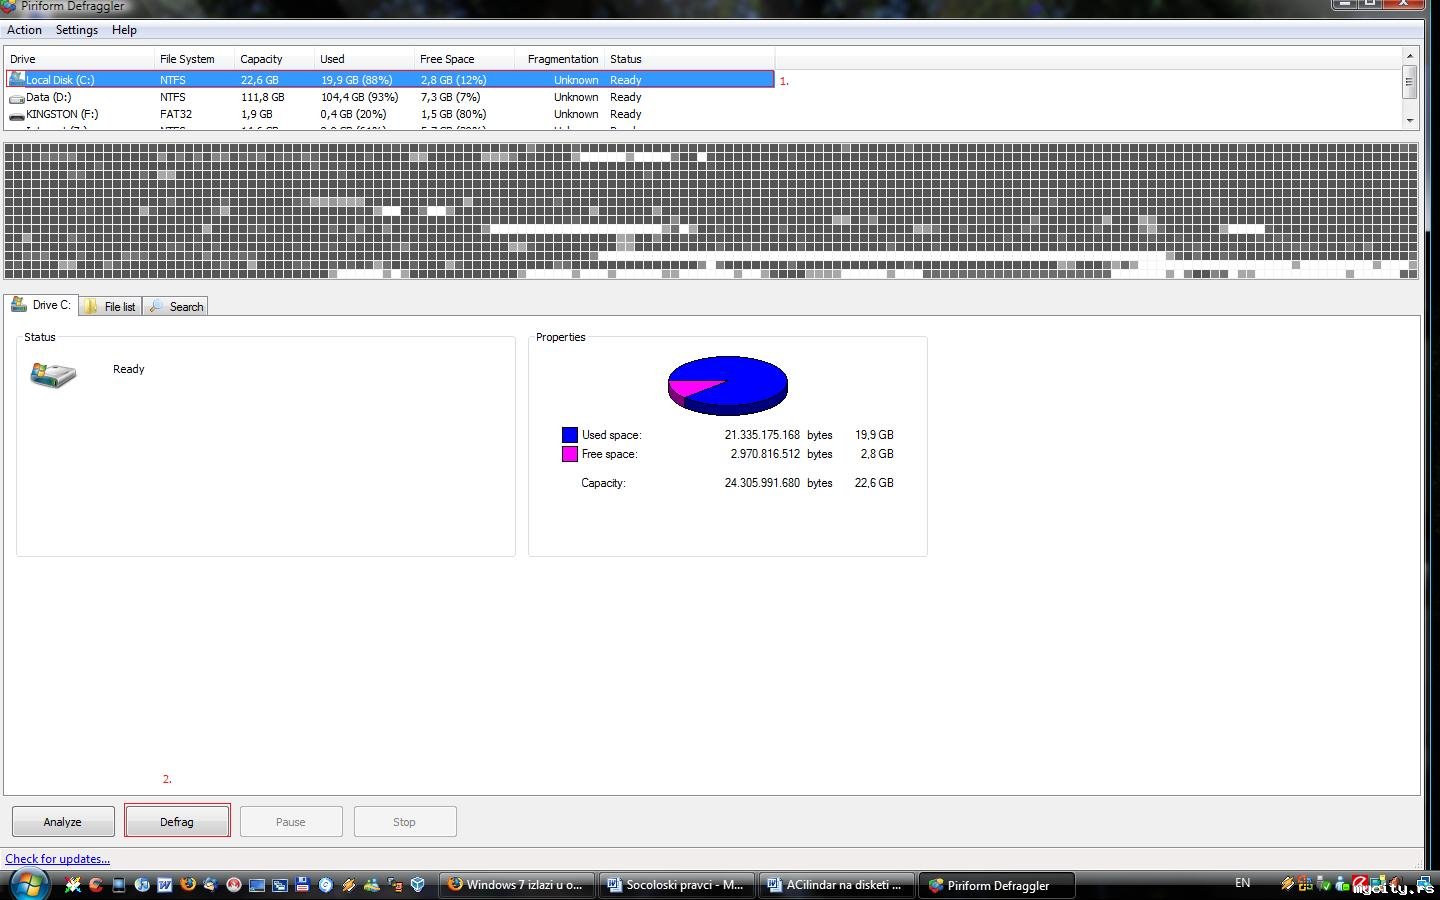
Task: Click the Used space blue color swatch
Action: pos(570,435)
